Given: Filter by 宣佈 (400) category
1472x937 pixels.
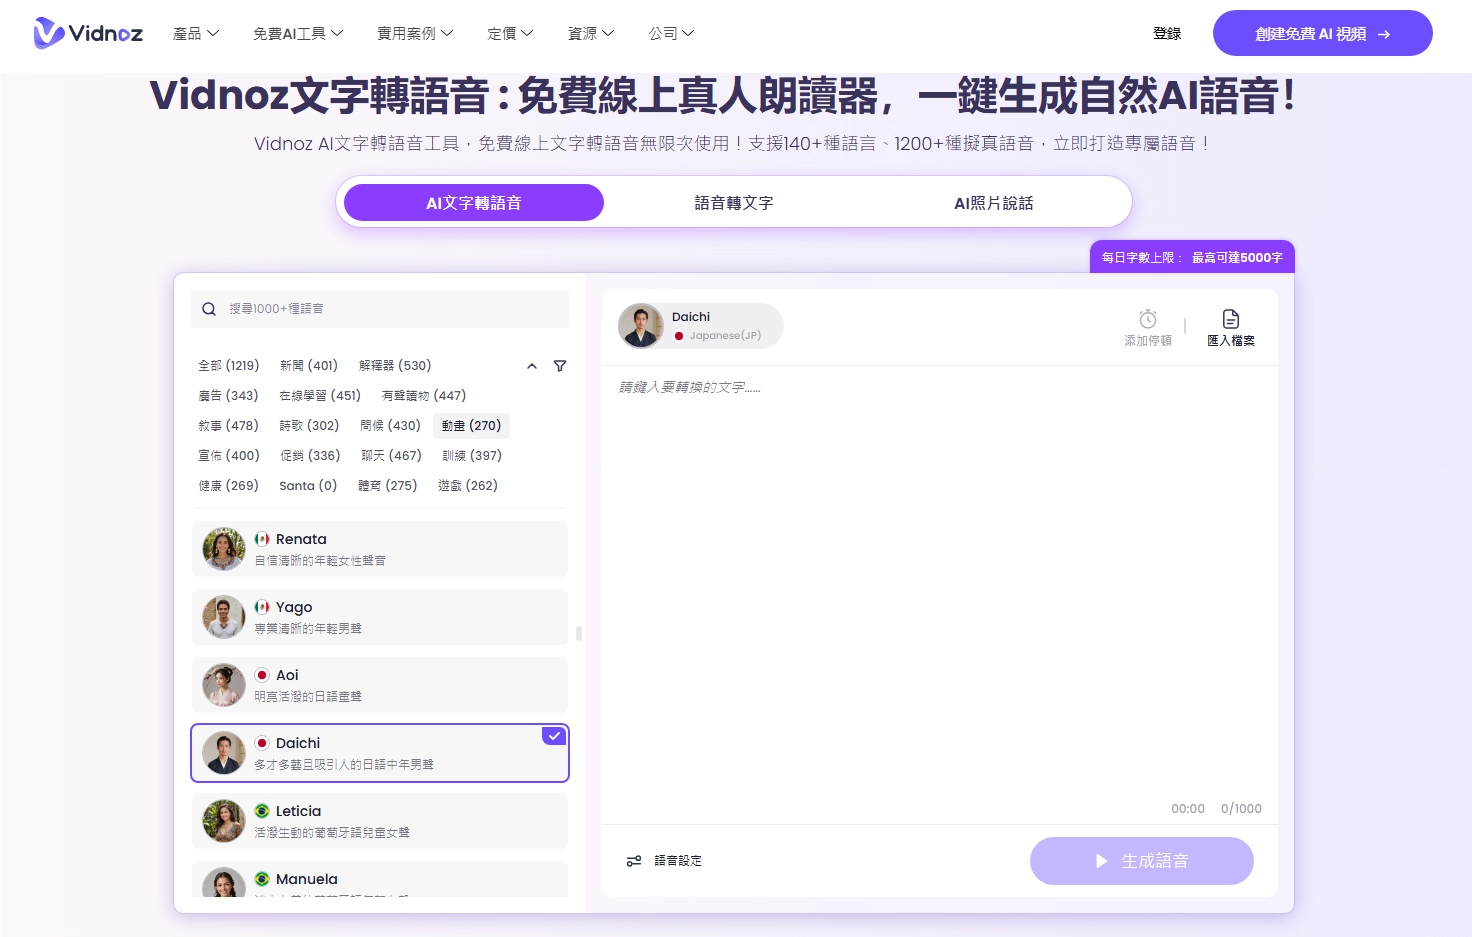Looking at the screenshot, I should click(229, 456).
